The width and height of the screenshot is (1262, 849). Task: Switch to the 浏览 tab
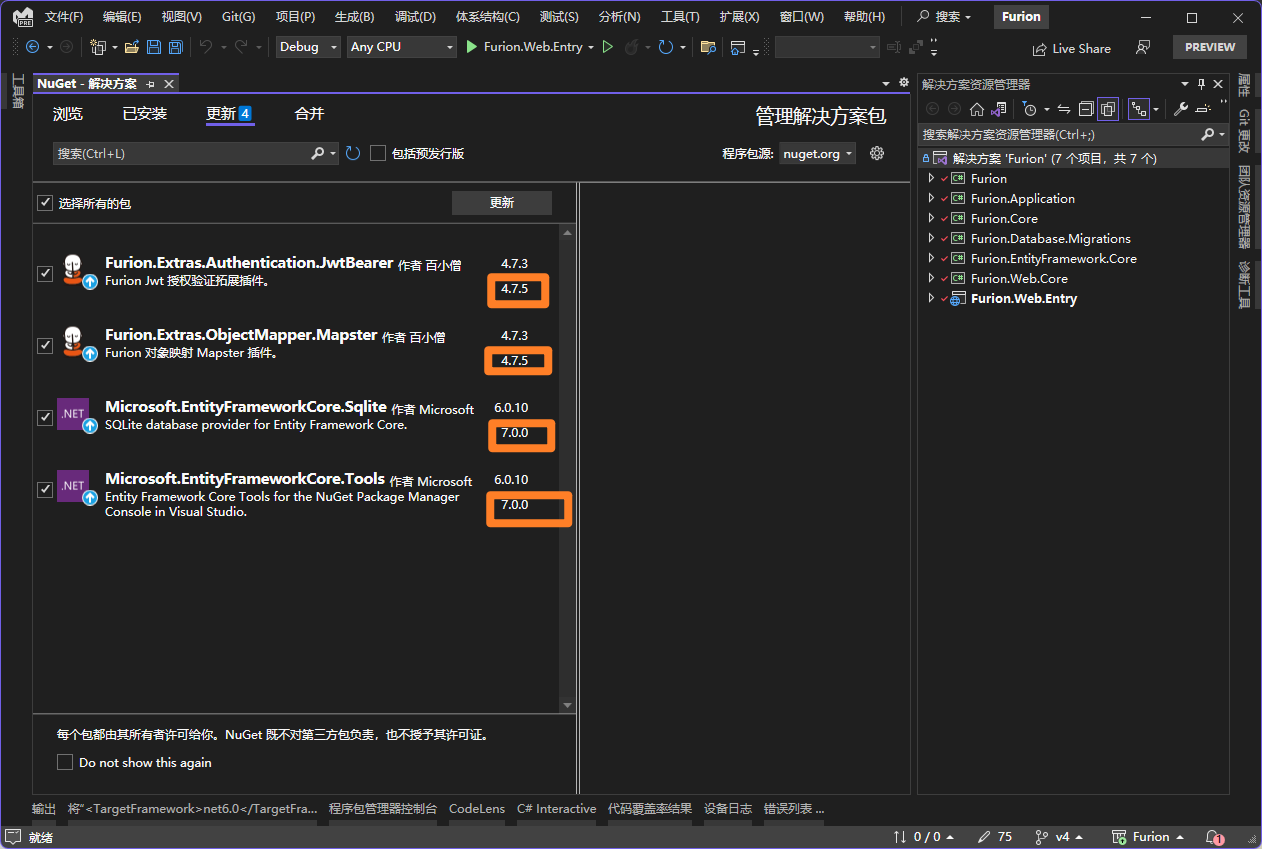[x=68, y=114]
